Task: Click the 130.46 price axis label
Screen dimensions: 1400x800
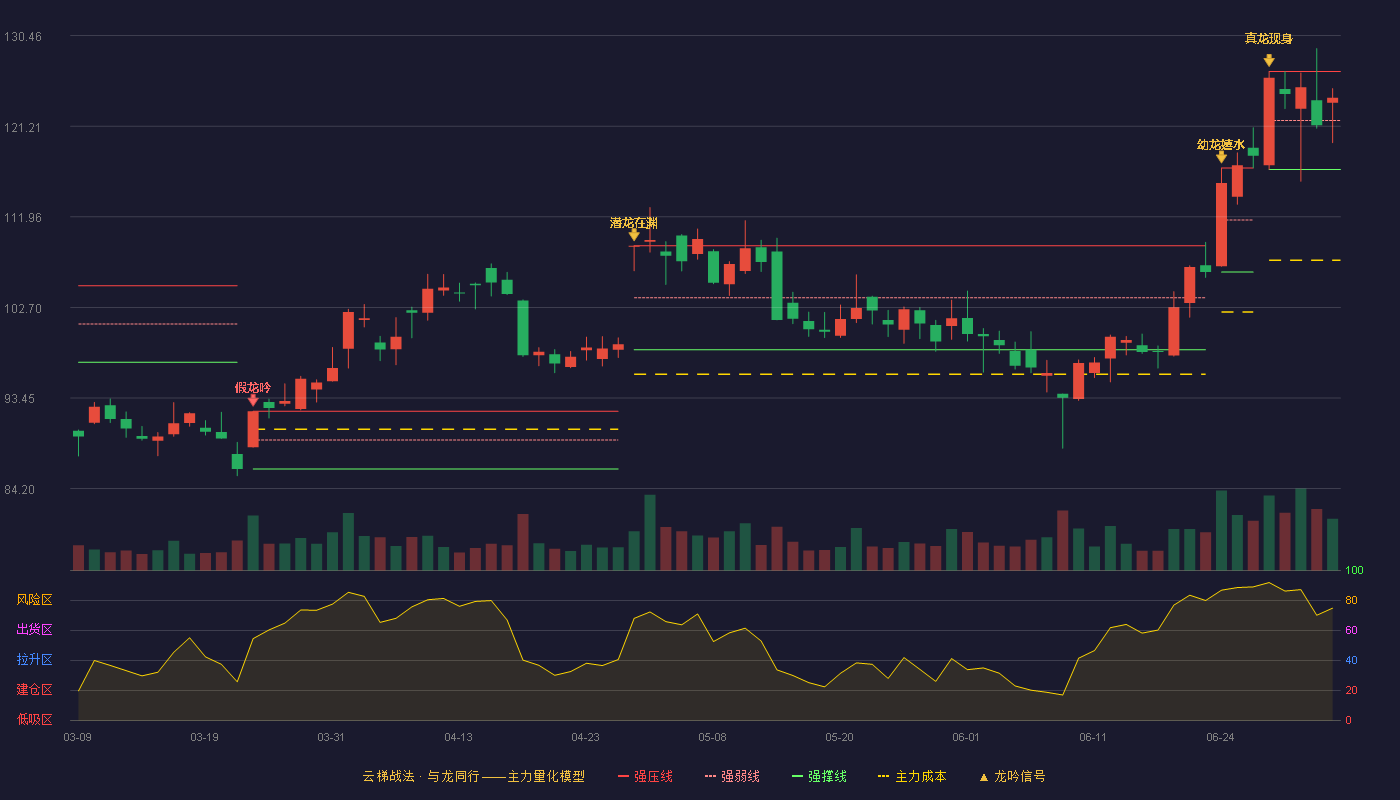Action: tap(23, 37)
